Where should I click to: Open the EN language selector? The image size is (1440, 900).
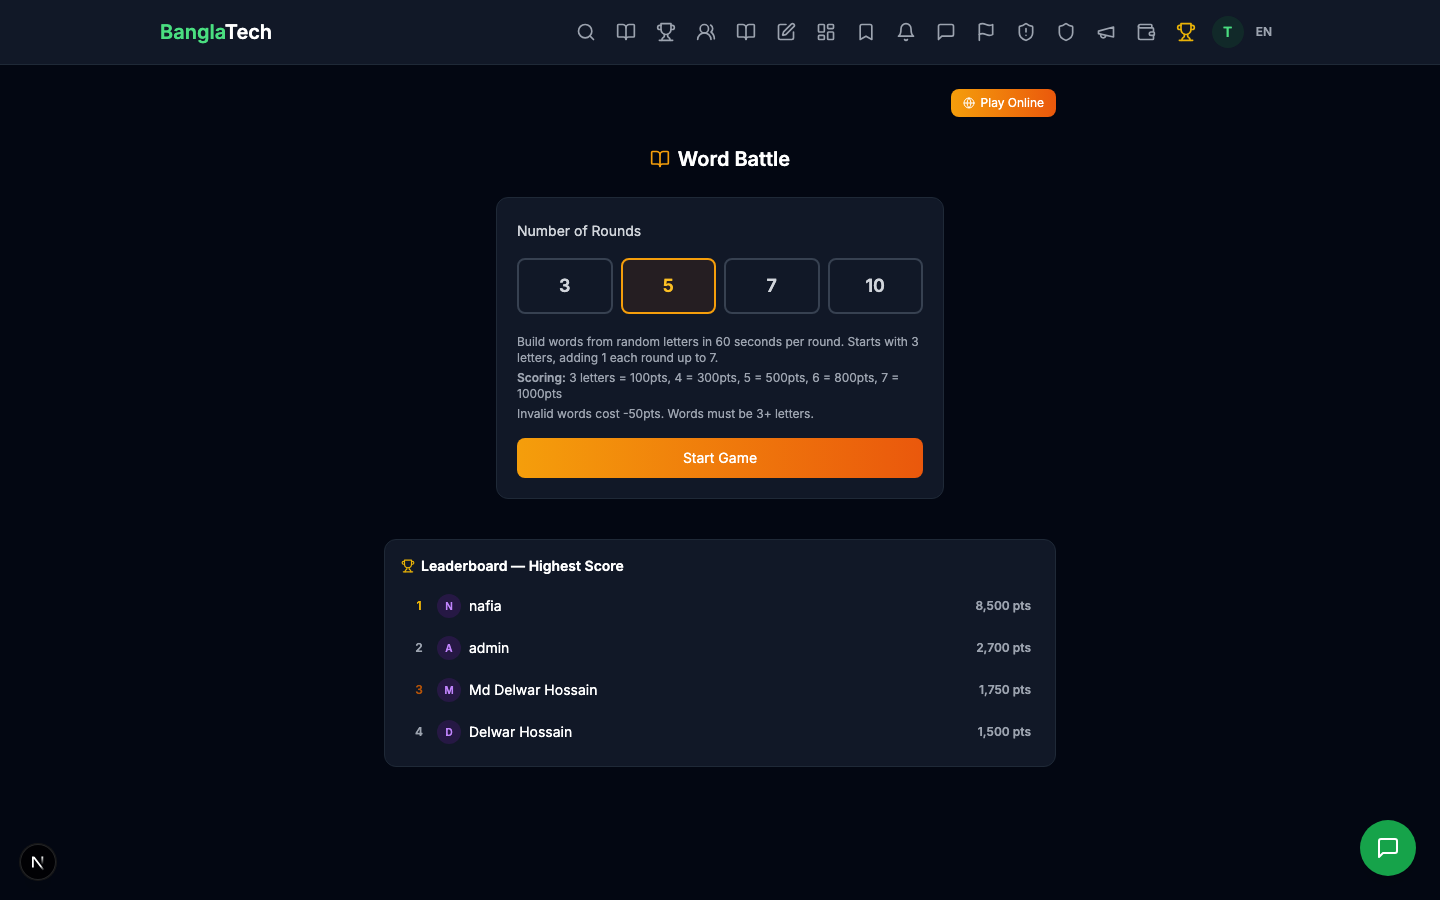[x=1263, y=32]
